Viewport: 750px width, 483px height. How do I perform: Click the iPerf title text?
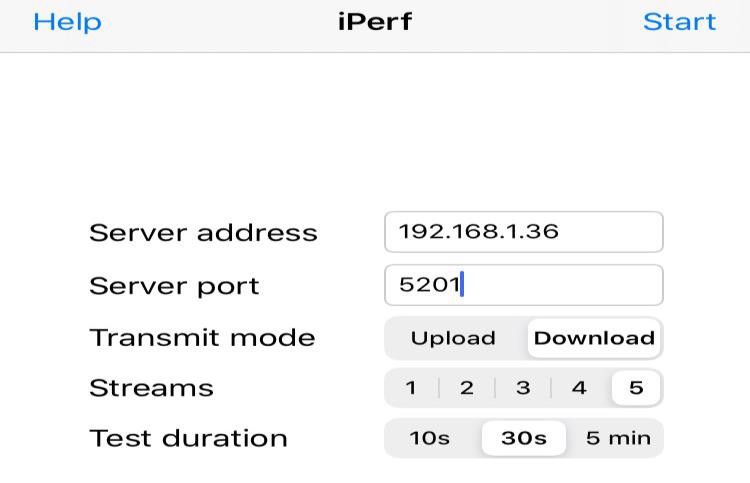(x=375, y=22)
